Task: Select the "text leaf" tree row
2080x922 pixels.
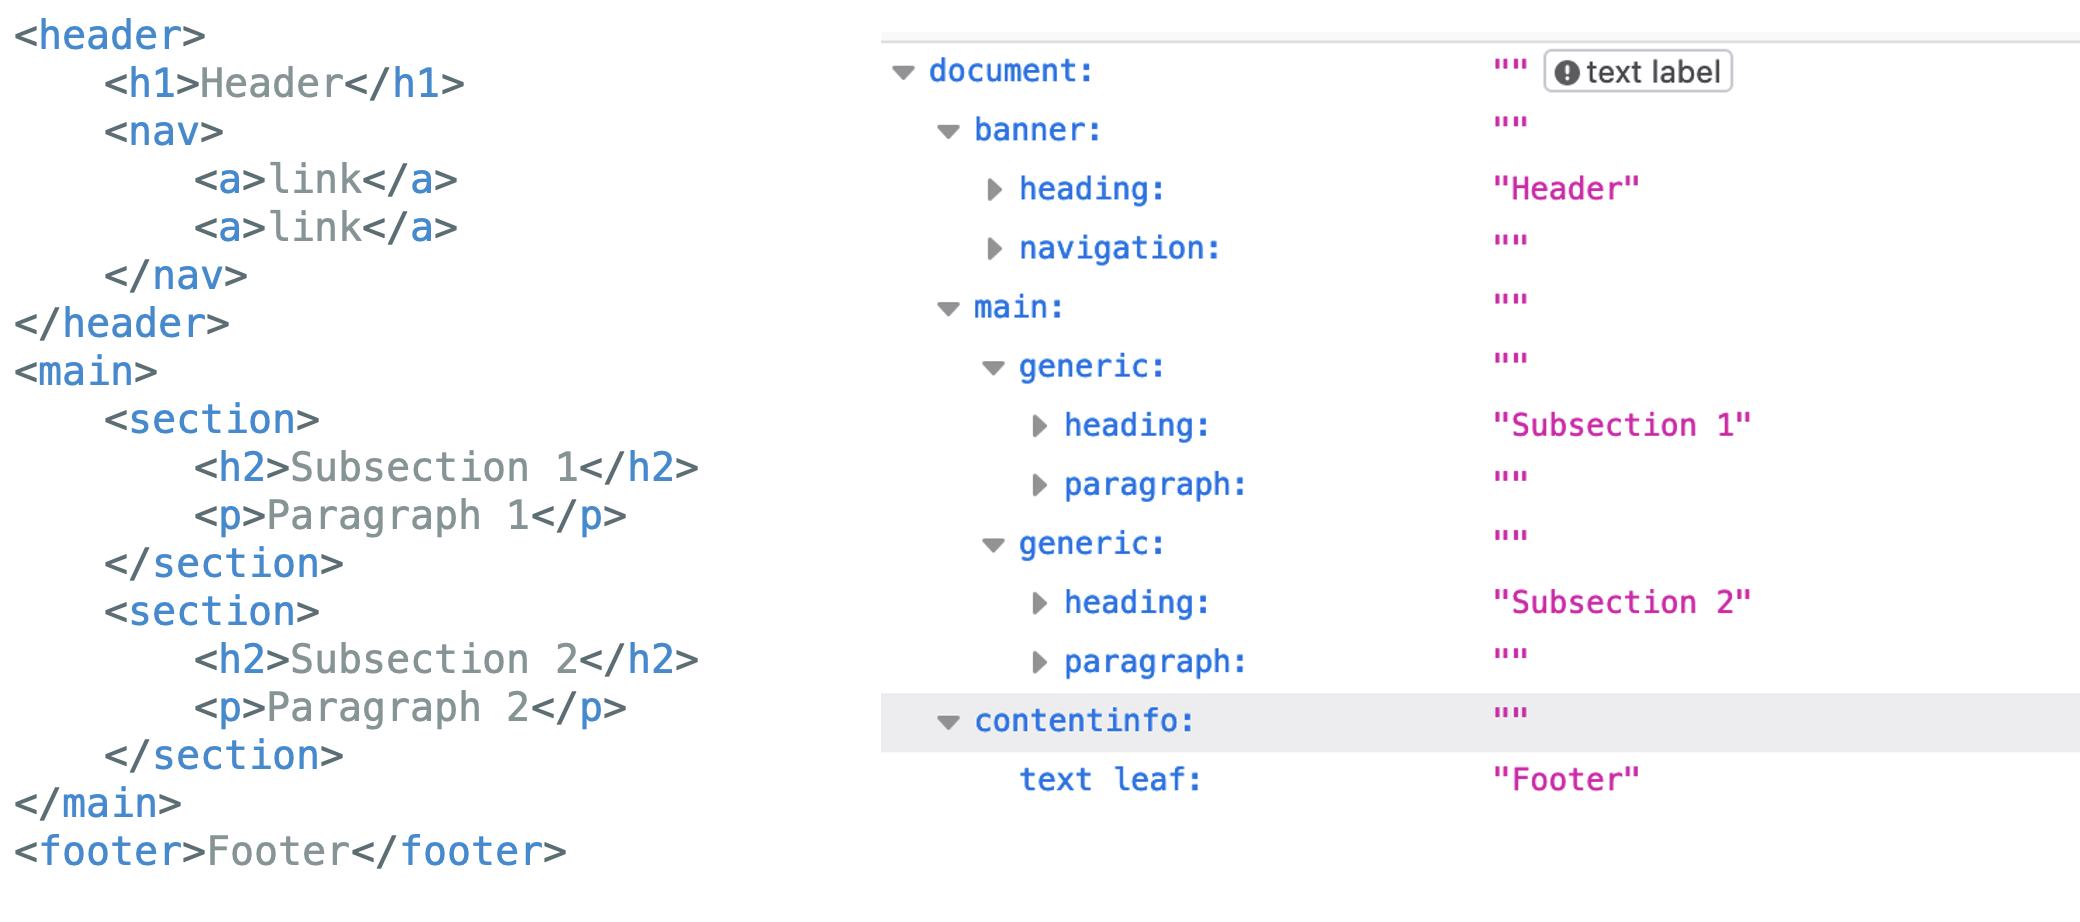Action: 1110,780
